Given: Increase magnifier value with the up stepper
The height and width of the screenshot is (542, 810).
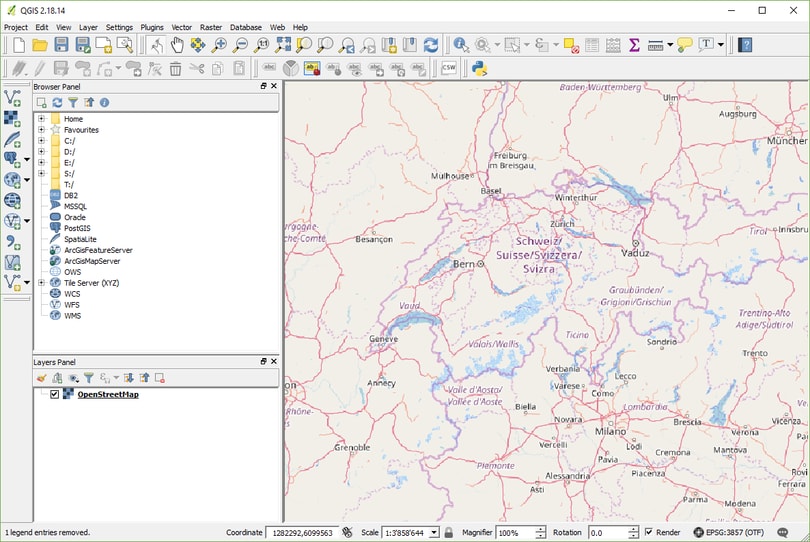Looking at the screenshot, I should coord(540,530).
